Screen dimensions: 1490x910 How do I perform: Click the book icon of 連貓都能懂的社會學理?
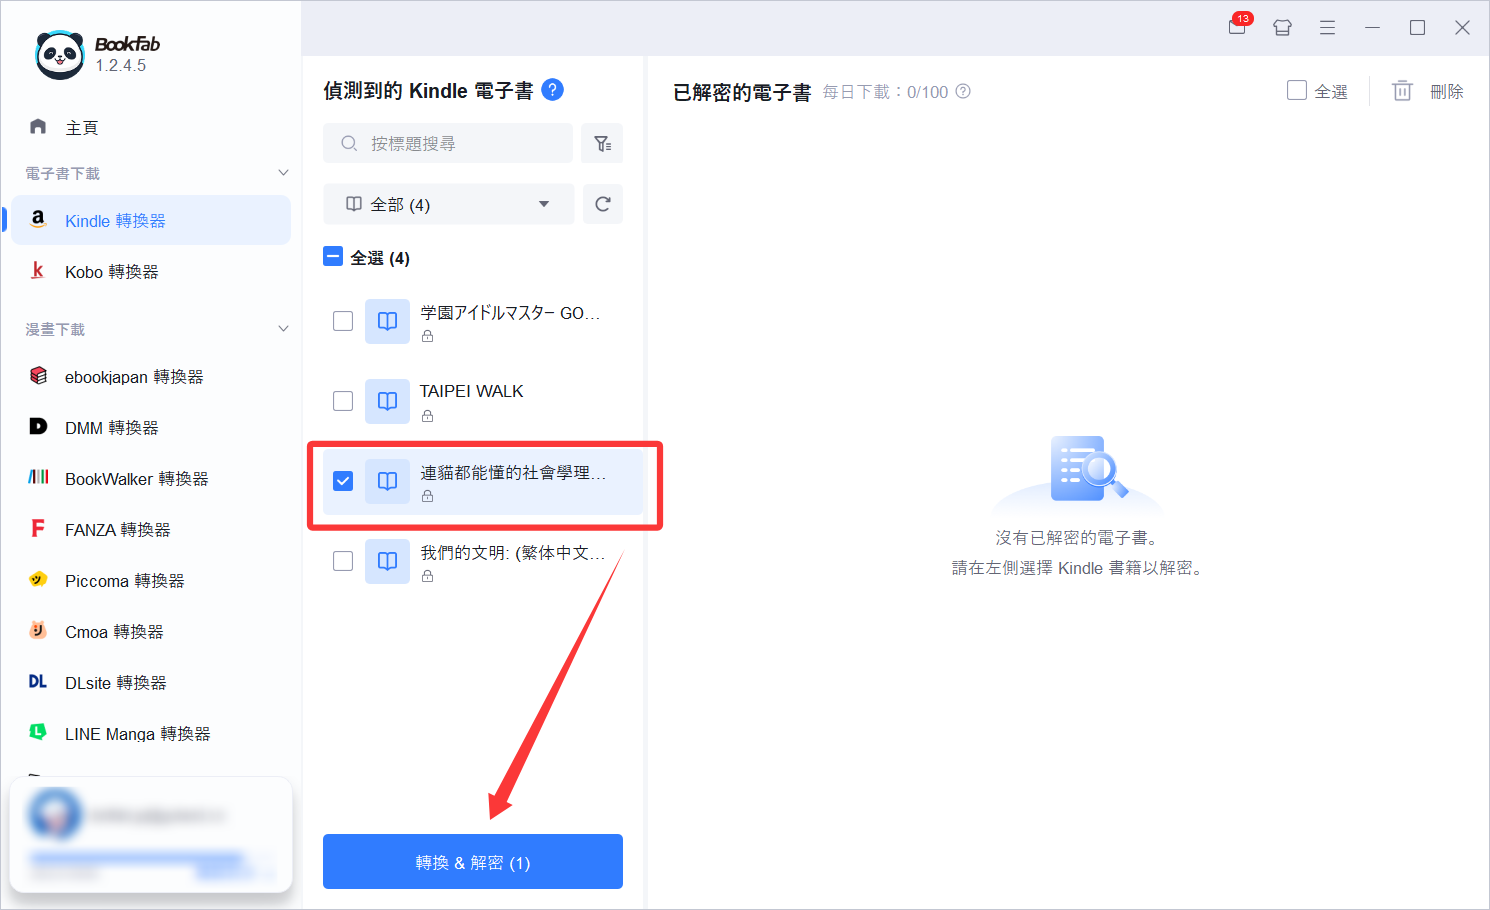[387, 481]
